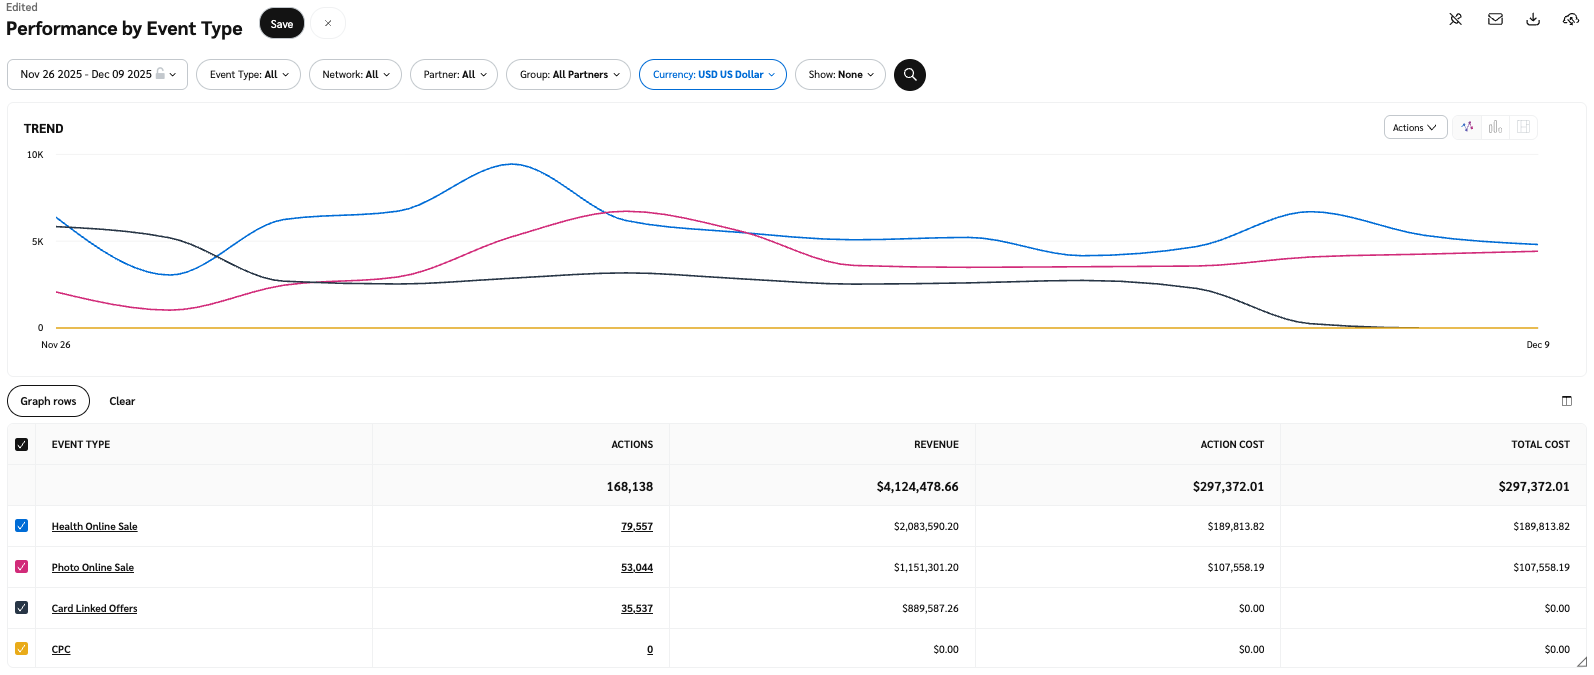Open the trend Actions metric menu
The image size is (1594, 675).
[x=1414, y=128]
